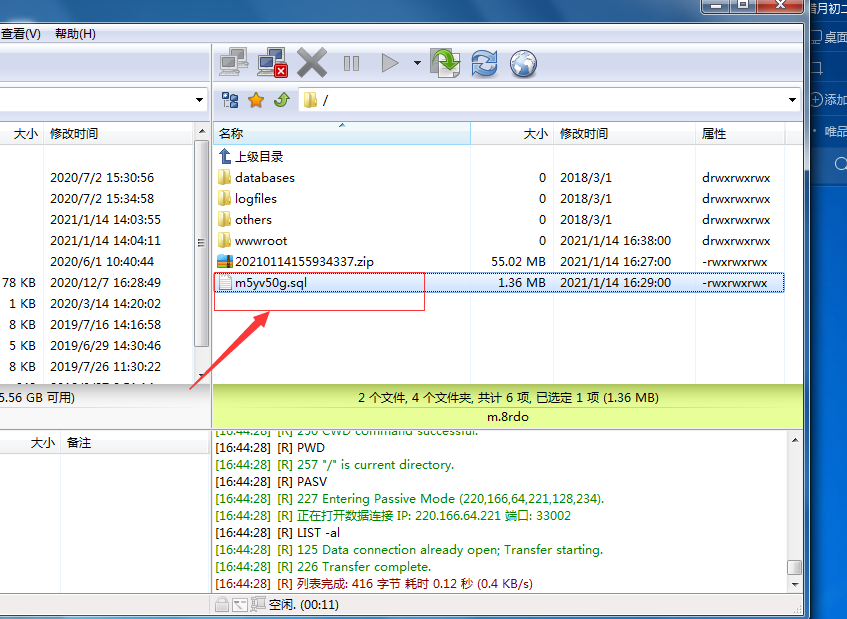Open dropdown arrow next to play button
847x619 pixels.
[x=416, y=64]
